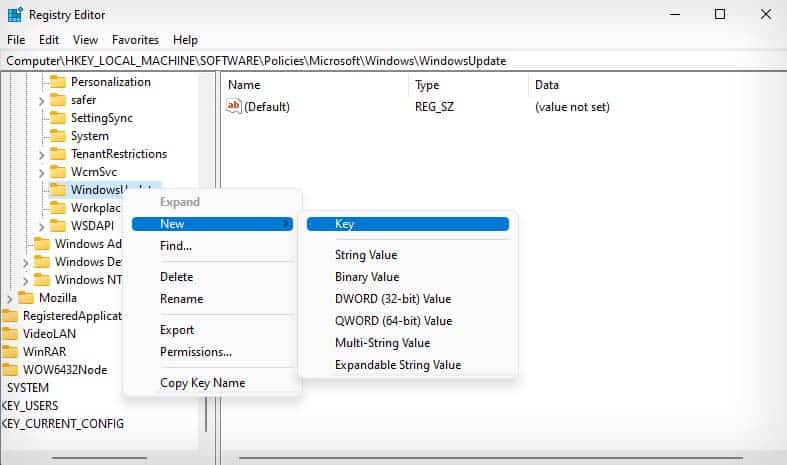Select Key in the New submenu
787x465 pixels.
point(408,224)
